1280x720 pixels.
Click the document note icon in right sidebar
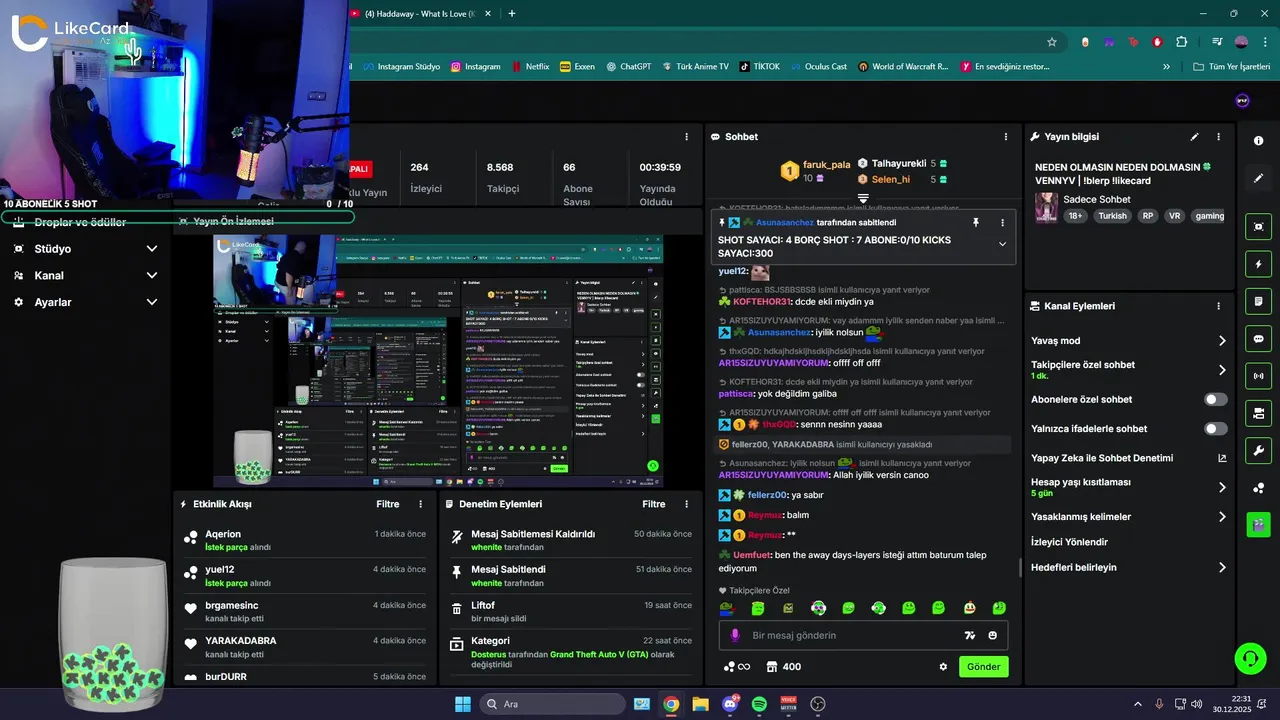tap(1259, 301)
